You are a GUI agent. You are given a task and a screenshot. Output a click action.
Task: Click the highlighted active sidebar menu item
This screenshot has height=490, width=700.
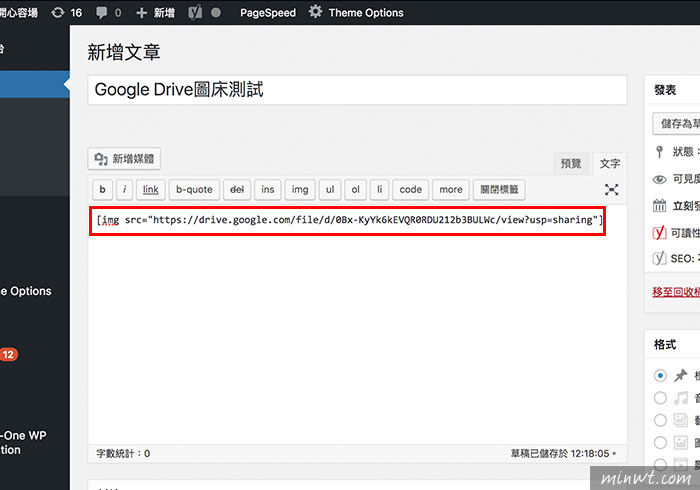click(x=35, y=84)
